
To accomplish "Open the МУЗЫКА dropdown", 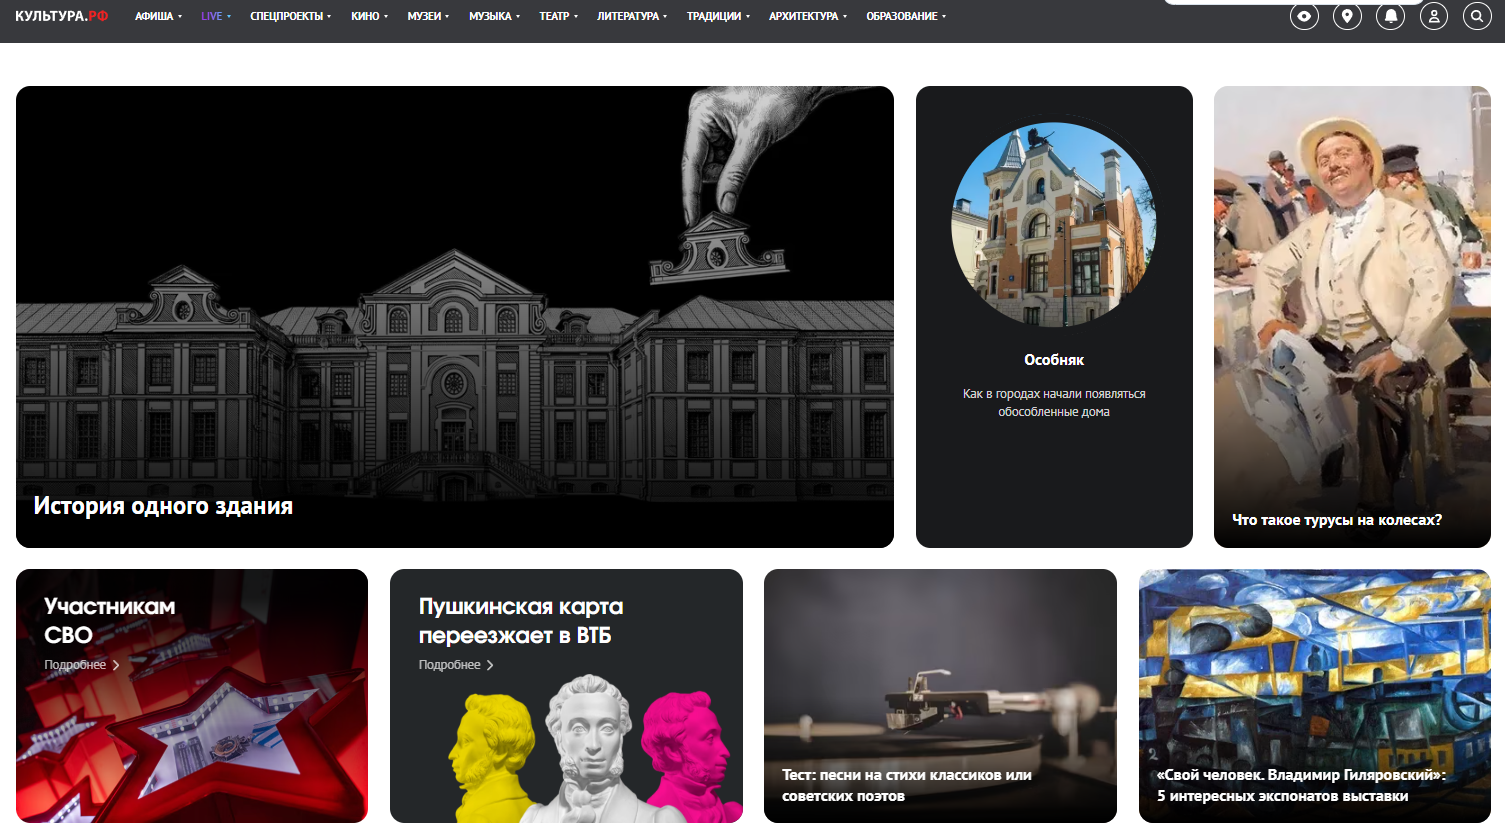I will click(494, 16).
